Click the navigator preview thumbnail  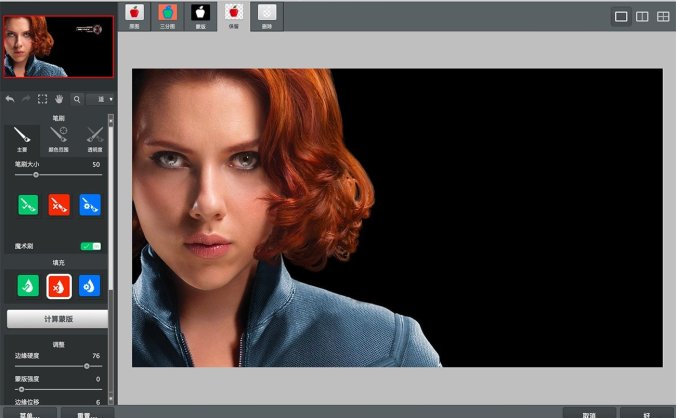point(58,46)
